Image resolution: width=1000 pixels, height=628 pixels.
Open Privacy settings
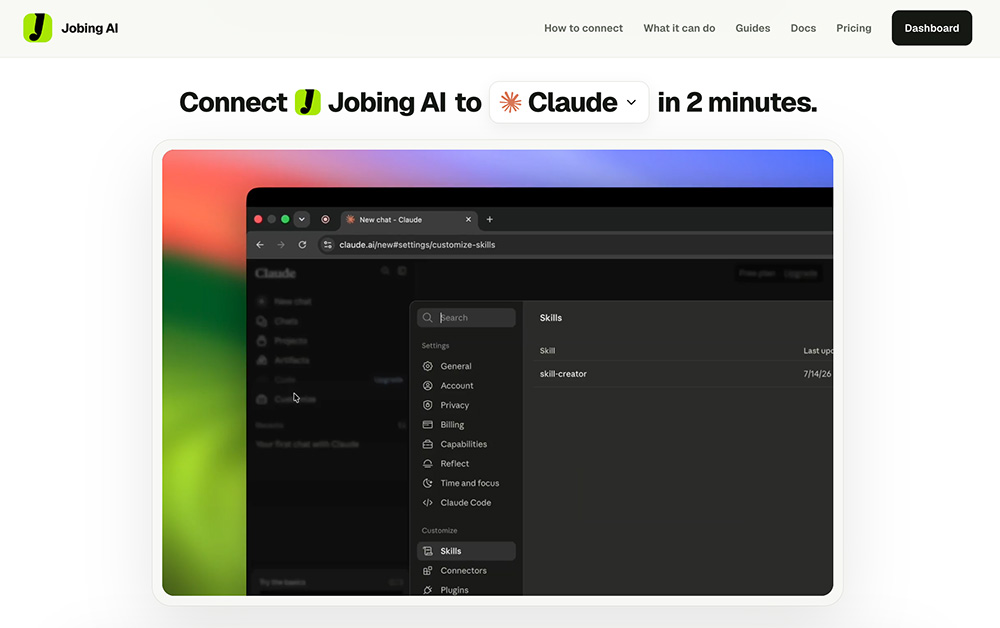point(466,405)
